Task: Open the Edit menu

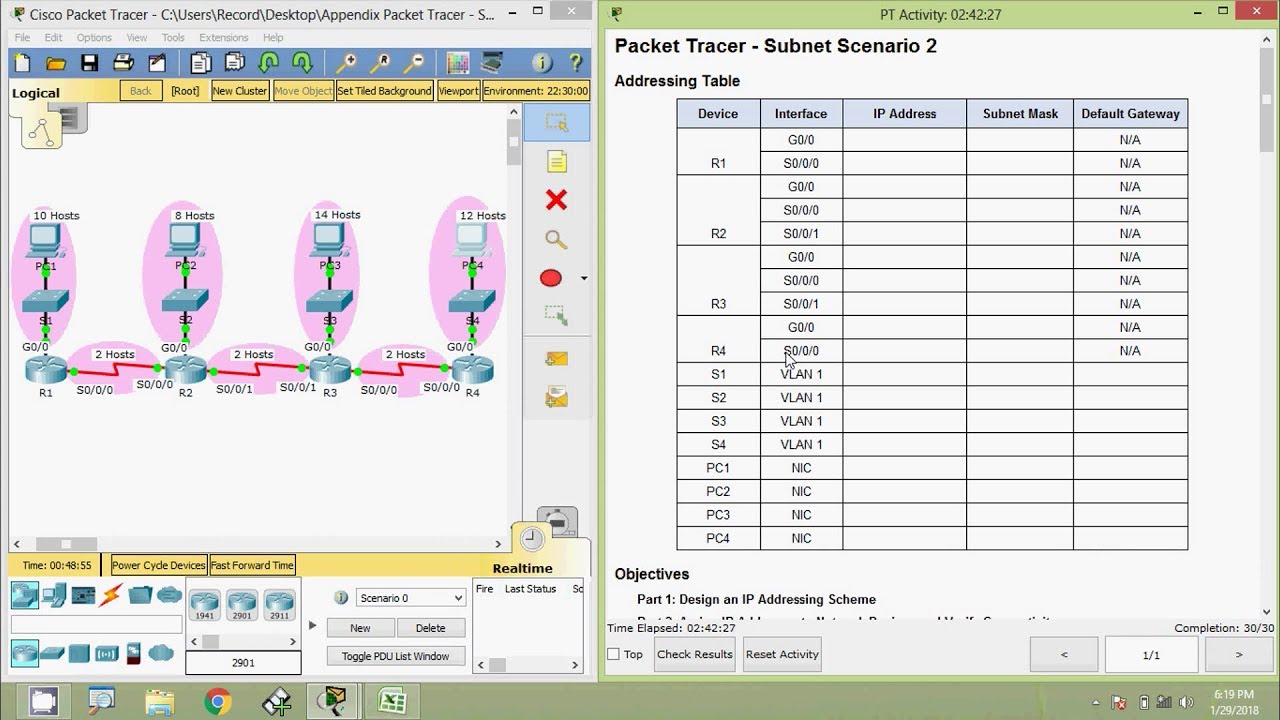Action: pyautogui.click(x=53, y=38)
